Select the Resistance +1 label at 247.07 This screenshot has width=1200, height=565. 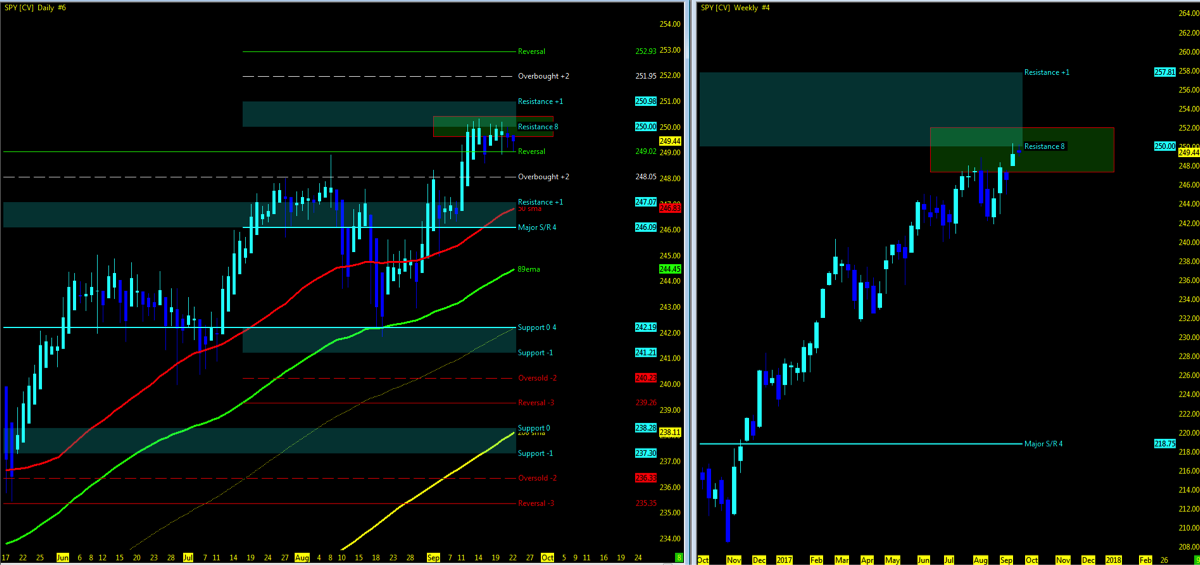tap(540, 202)
